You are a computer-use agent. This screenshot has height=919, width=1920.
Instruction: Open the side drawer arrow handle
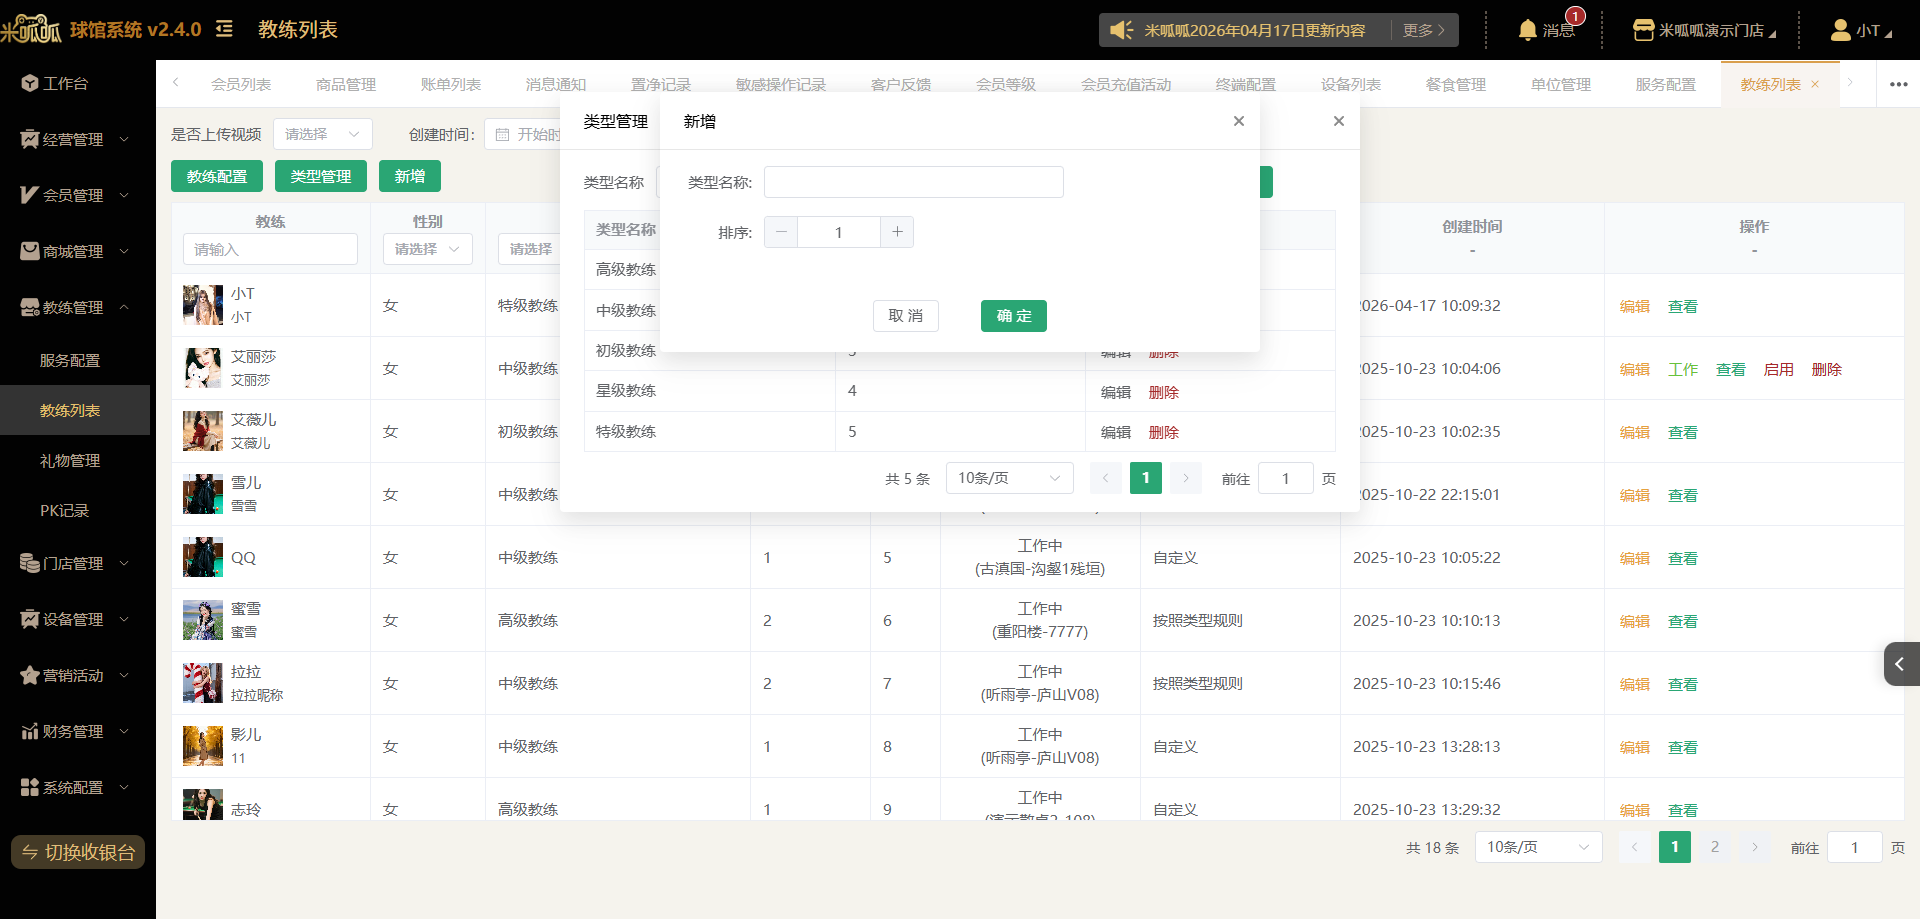[1901, 664]
